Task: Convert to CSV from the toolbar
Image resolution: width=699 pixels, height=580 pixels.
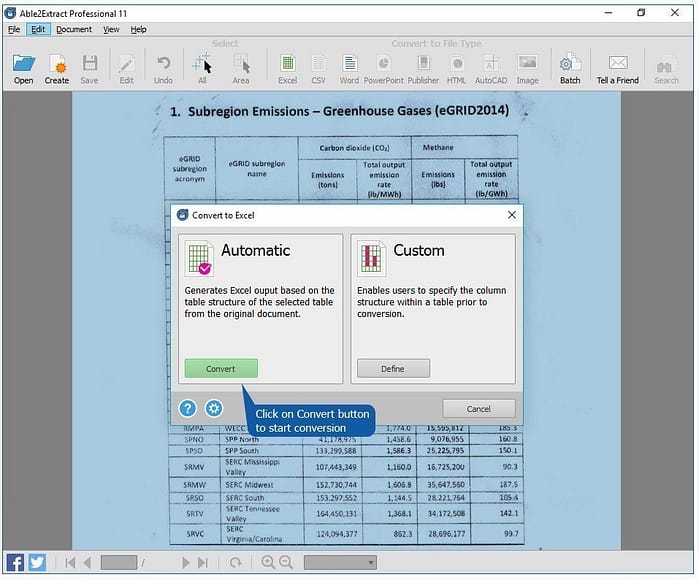Action: 318,69
